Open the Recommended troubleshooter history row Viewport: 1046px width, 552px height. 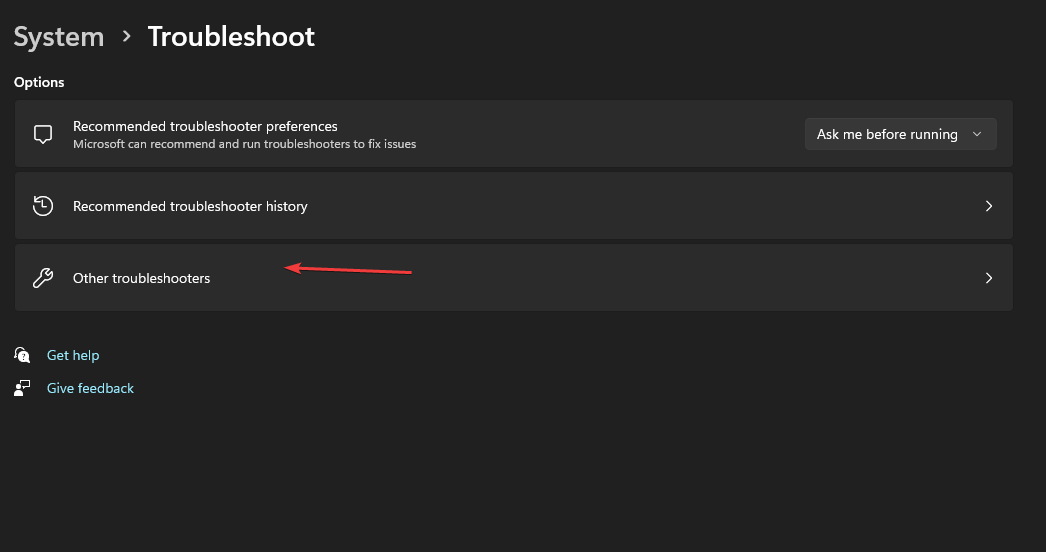(514, 206)
